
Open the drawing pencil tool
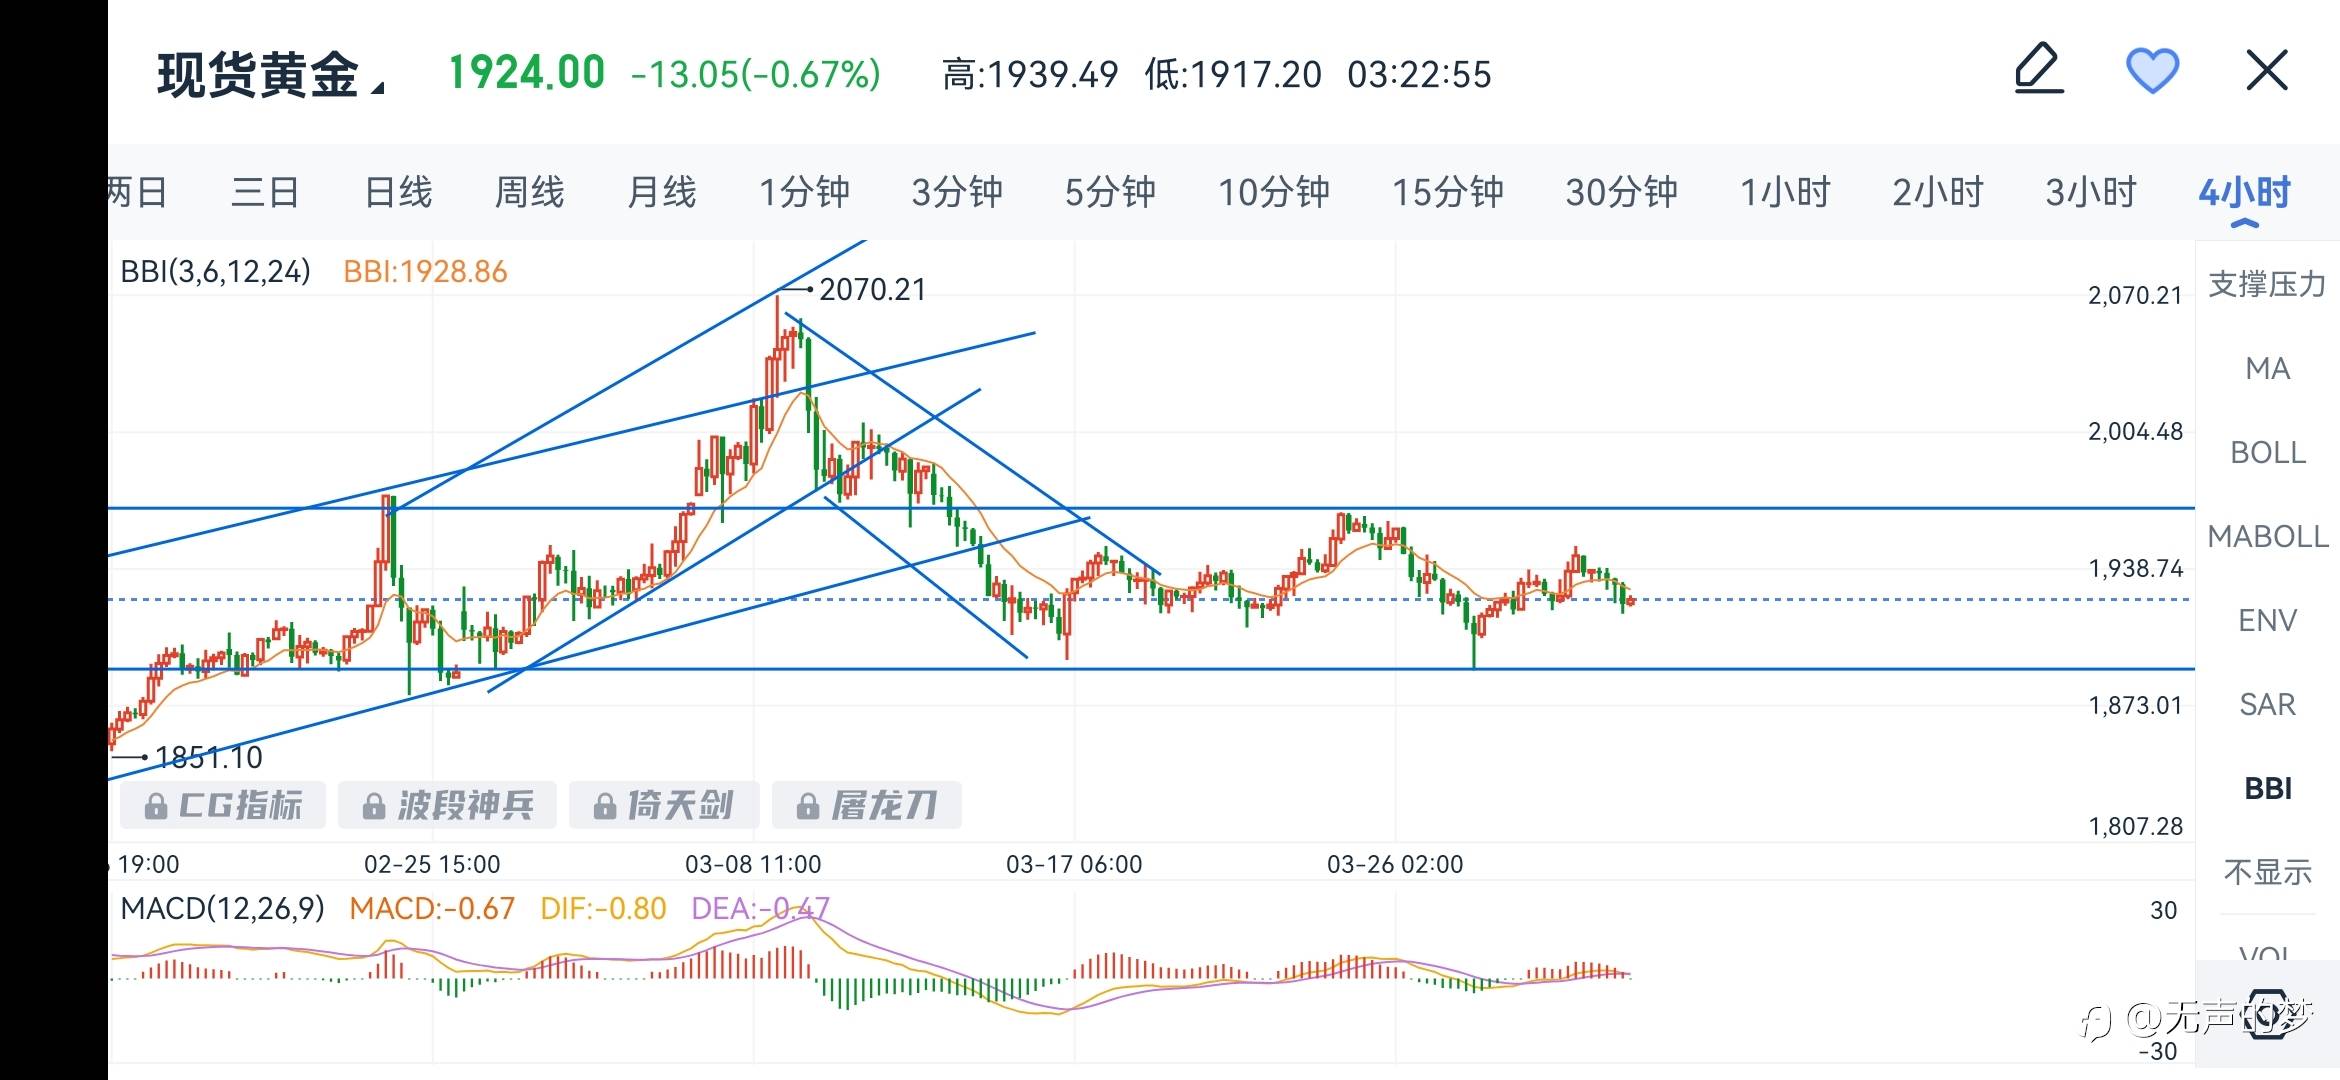click(x=2039, y=70)
